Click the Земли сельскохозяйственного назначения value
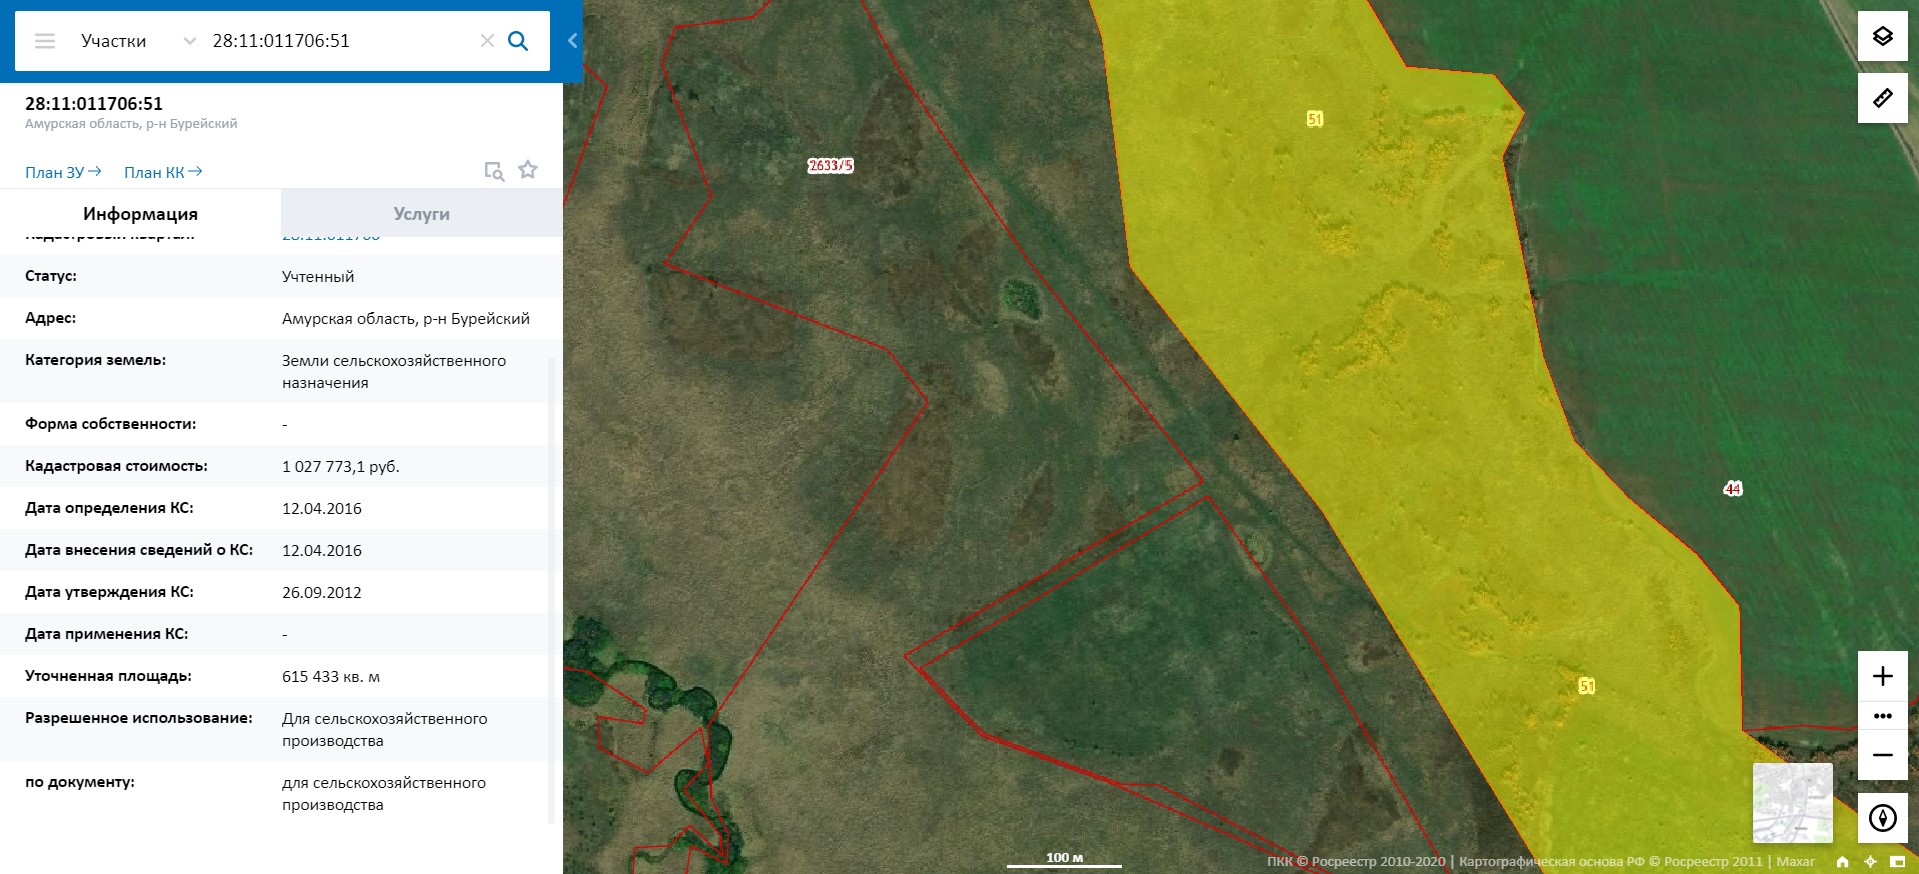 point(394,371)
